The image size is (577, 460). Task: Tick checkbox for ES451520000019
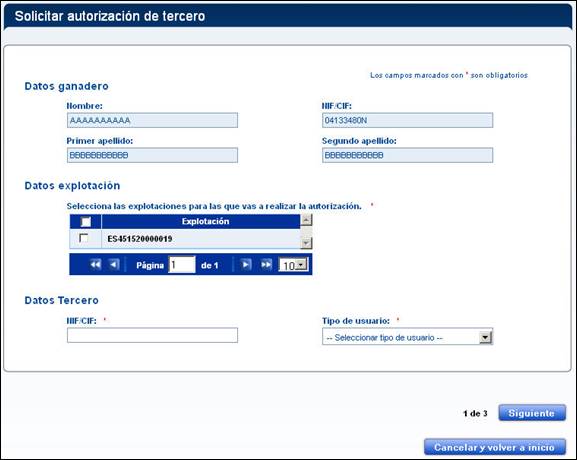pos(84,238)
